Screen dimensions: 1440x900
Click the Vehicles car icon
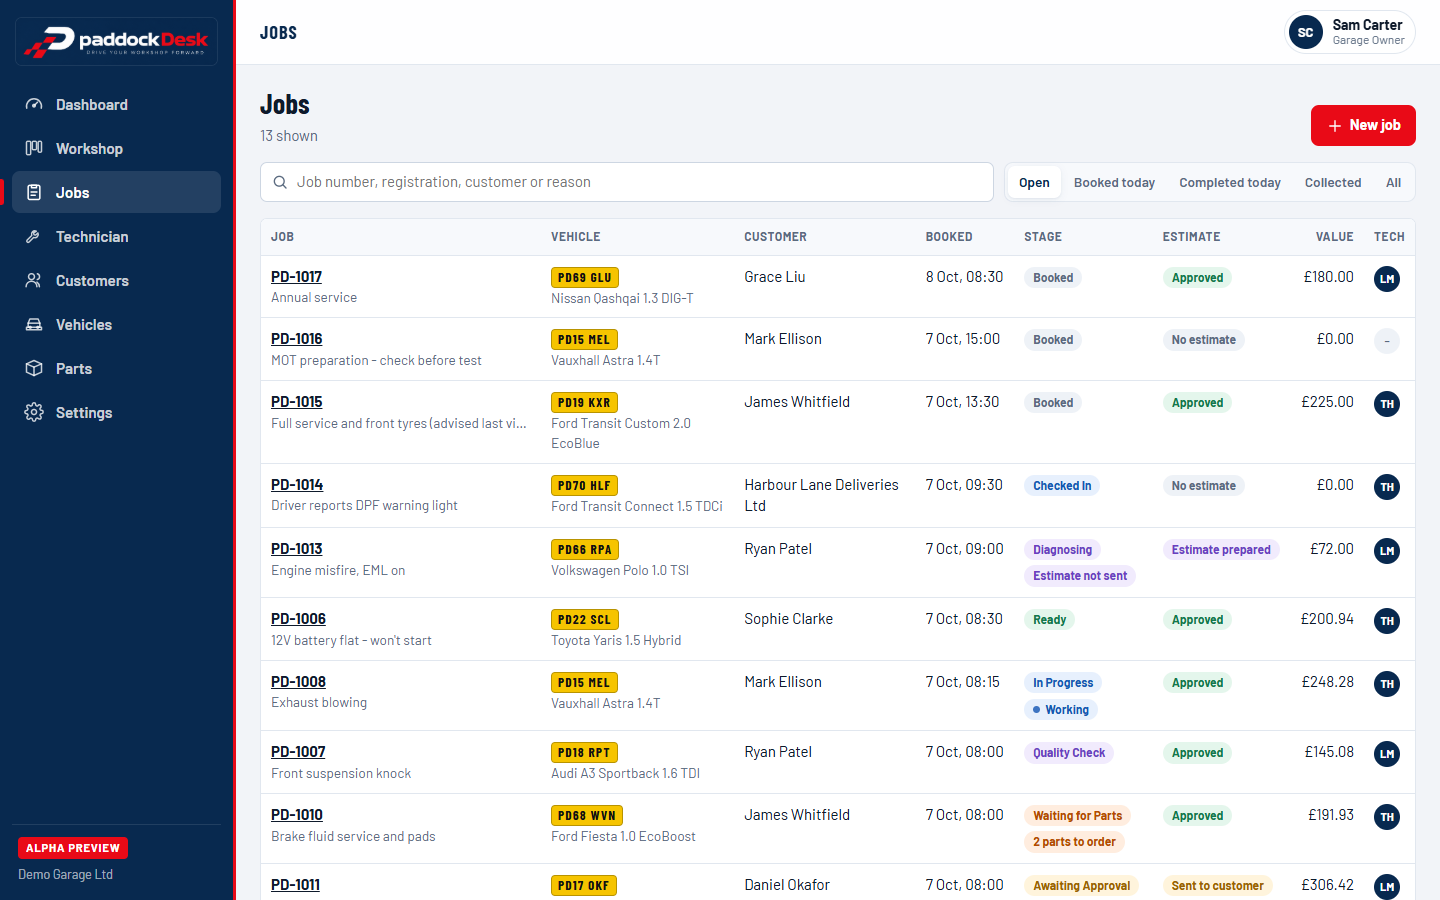point(34,325)
